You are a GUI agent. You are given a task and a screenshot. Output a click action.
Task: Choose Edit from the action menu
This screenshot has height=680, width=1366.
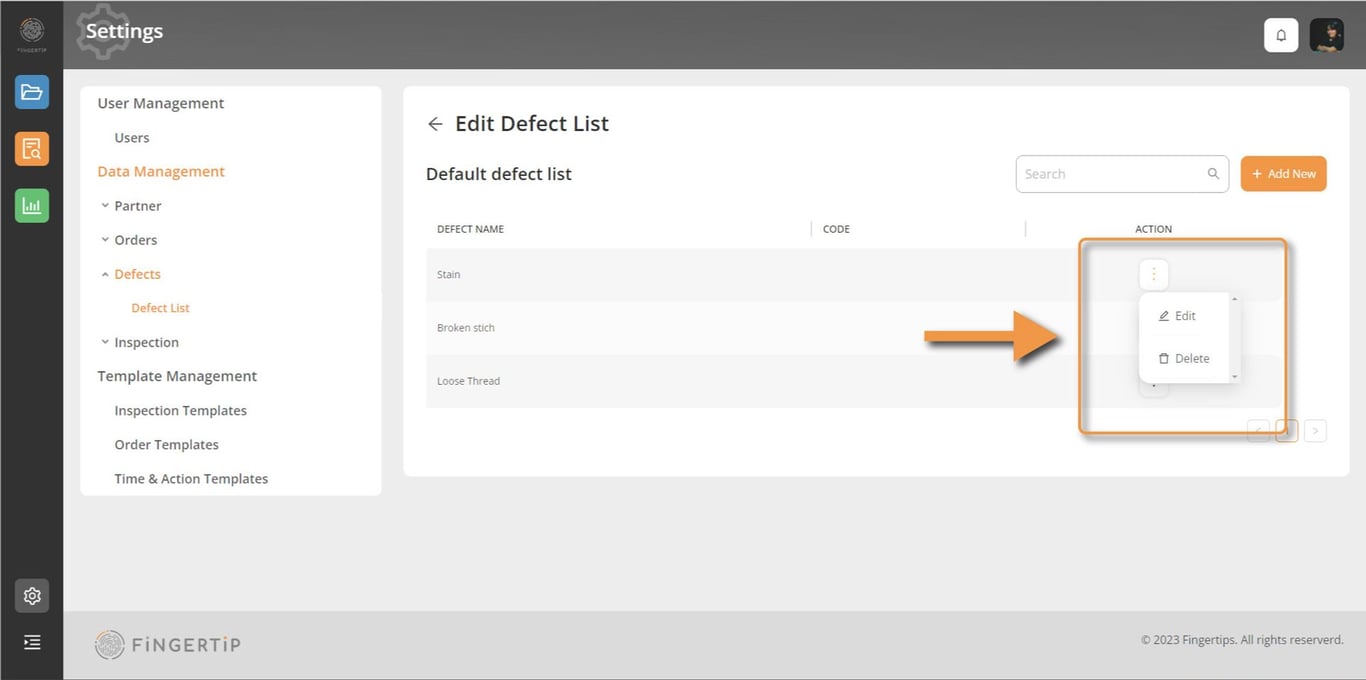(1177, 316)
